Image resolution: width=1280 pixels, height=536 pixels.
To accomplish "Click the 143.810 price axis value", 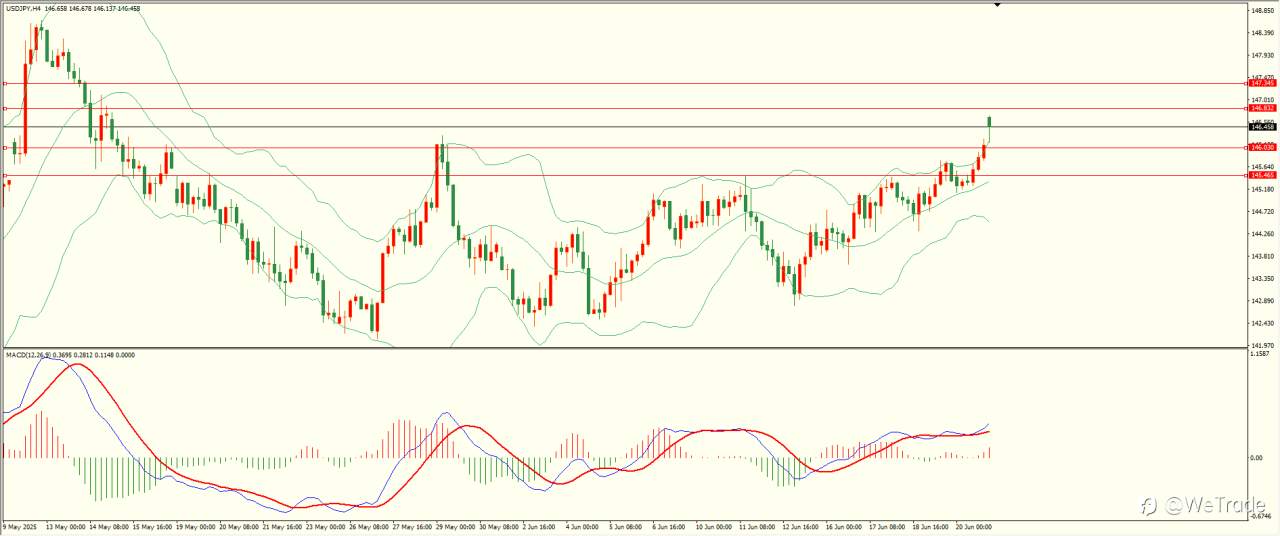I will pyautogui.click(x=1263, y=256).
